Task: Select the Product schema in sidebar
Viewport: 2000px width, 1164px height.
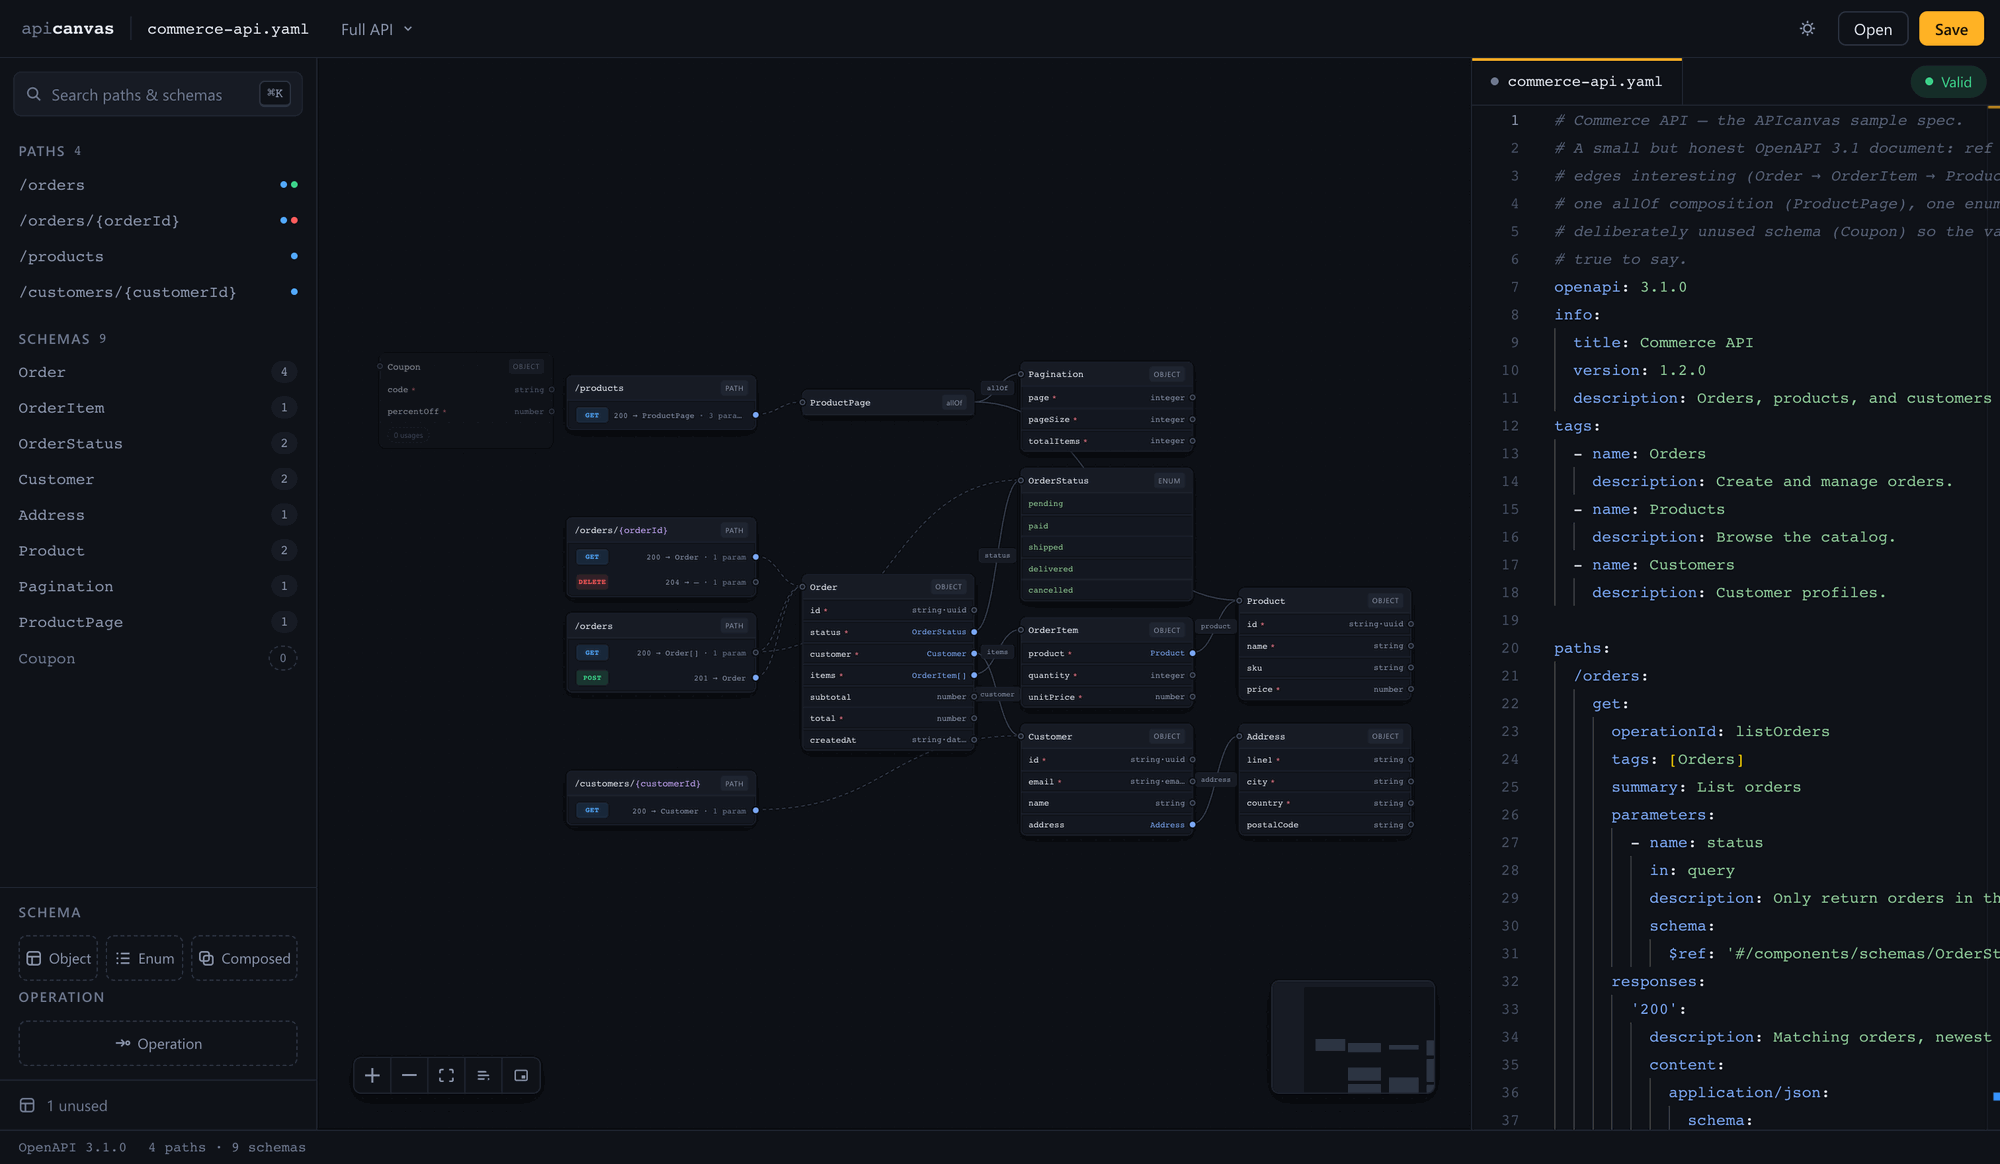Action: (x=158, y=551)
